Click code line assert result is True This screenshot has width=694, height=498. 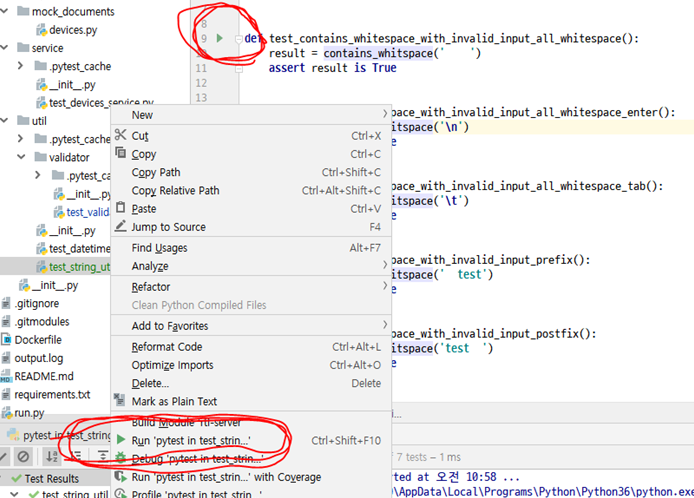pyautogui.click(x=332, y=68)
